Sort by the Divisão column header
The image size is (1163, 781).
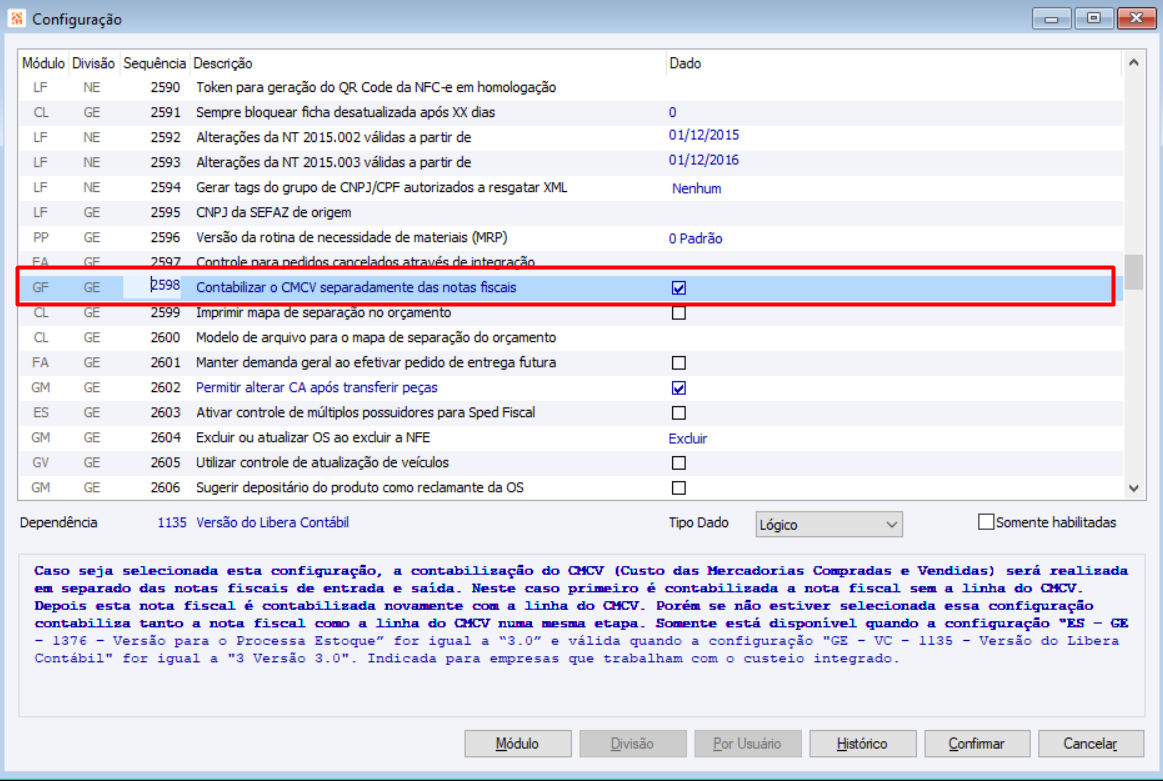93,63
